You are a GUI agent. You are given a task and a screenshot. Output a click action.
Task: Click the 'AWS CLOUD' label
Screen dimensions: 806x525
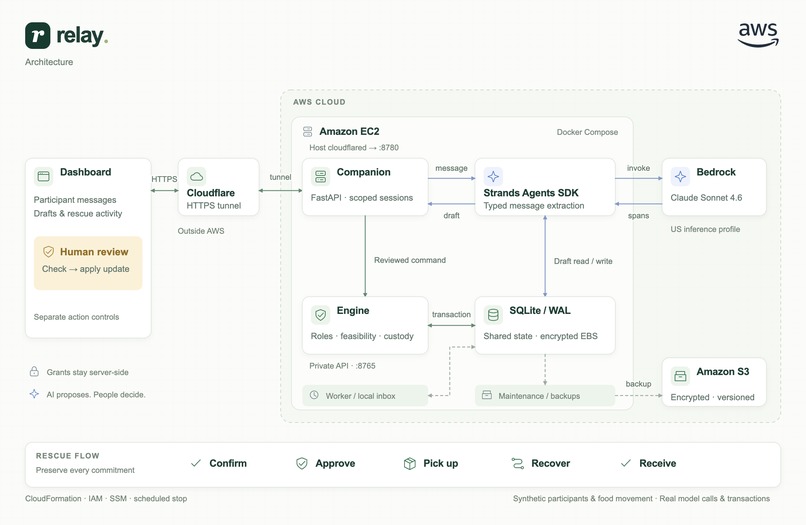(x=319, y=102)
